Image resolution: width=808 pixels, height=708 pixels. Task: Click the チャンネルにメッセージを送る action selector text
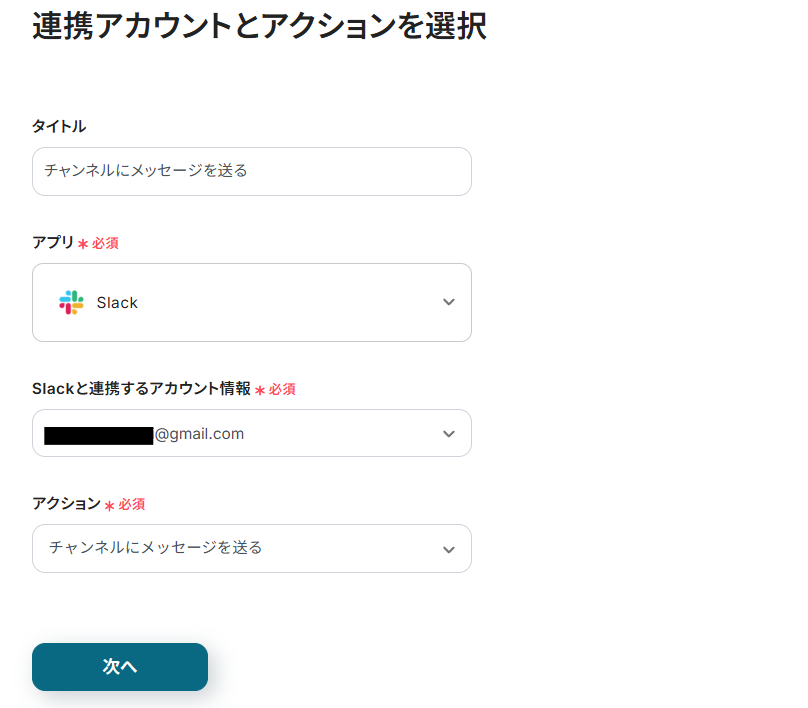coord(155,548)
